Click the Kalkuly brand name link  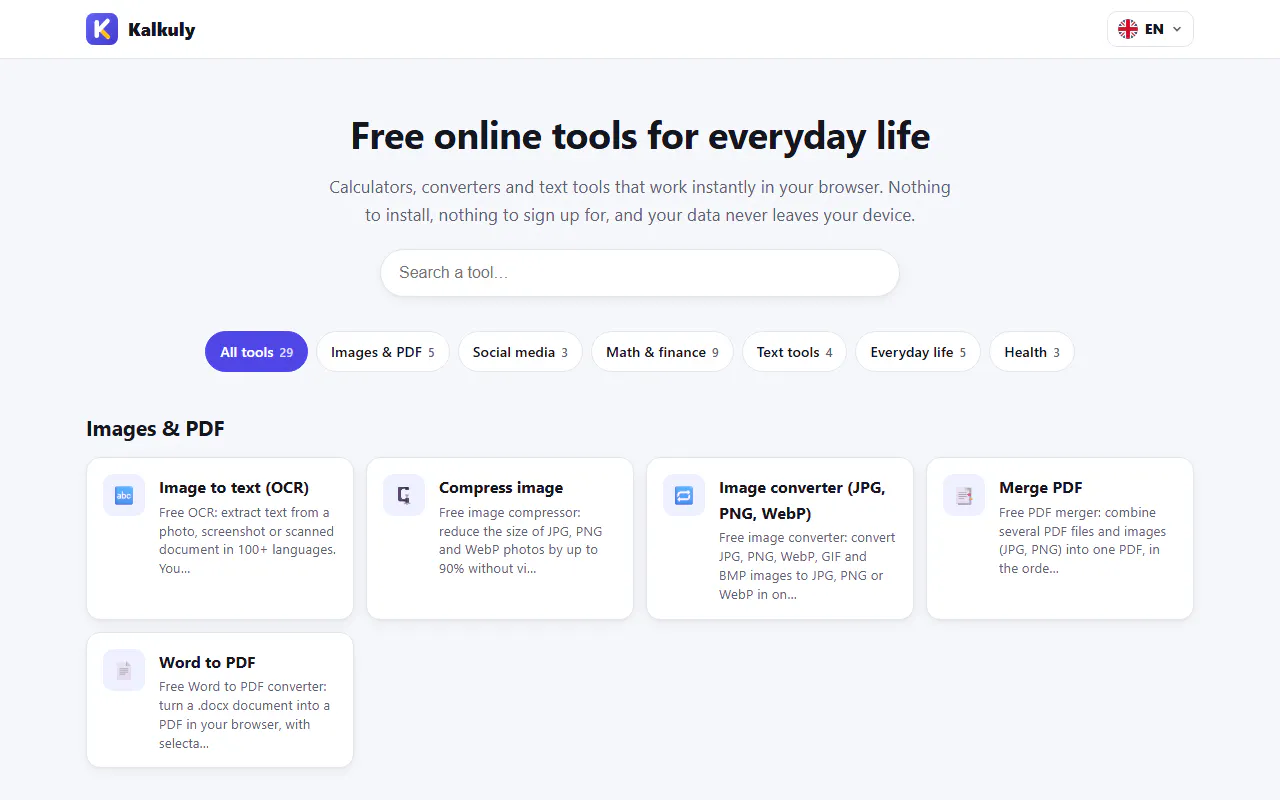161,30
